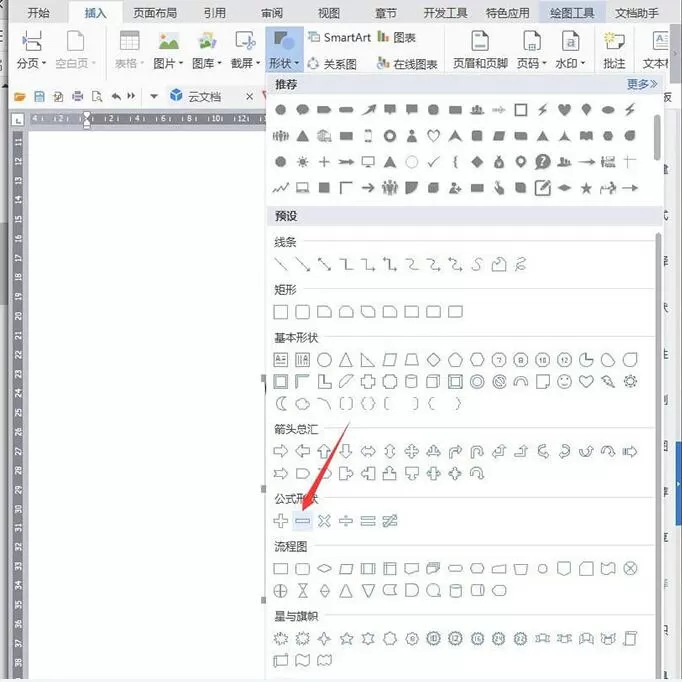Switch to the 视图 tab
The height and width of the screenshot is (682, 682).
(329, 13)
